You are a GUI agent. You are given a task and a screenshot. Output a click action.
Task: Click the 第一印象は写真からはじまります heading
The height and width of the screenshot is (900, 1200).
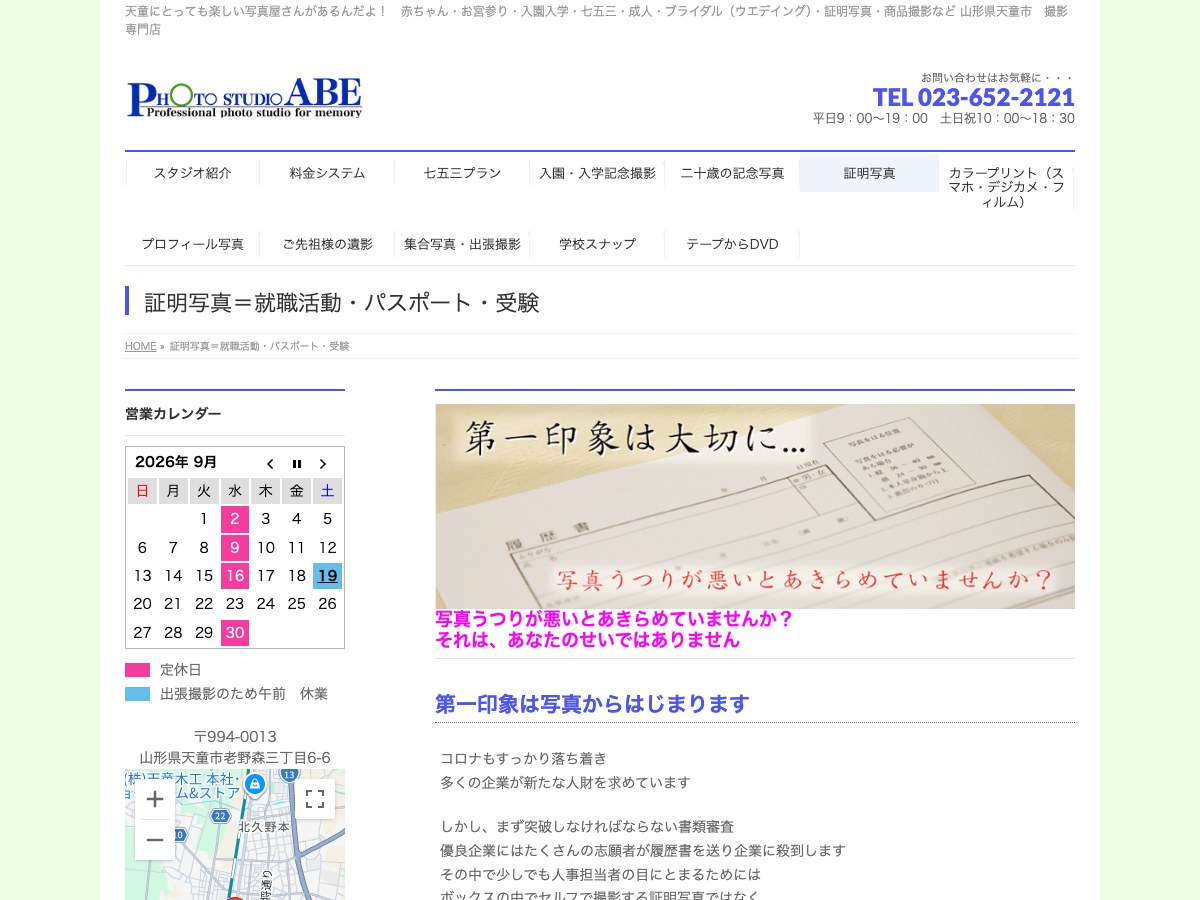pos(592,704)
